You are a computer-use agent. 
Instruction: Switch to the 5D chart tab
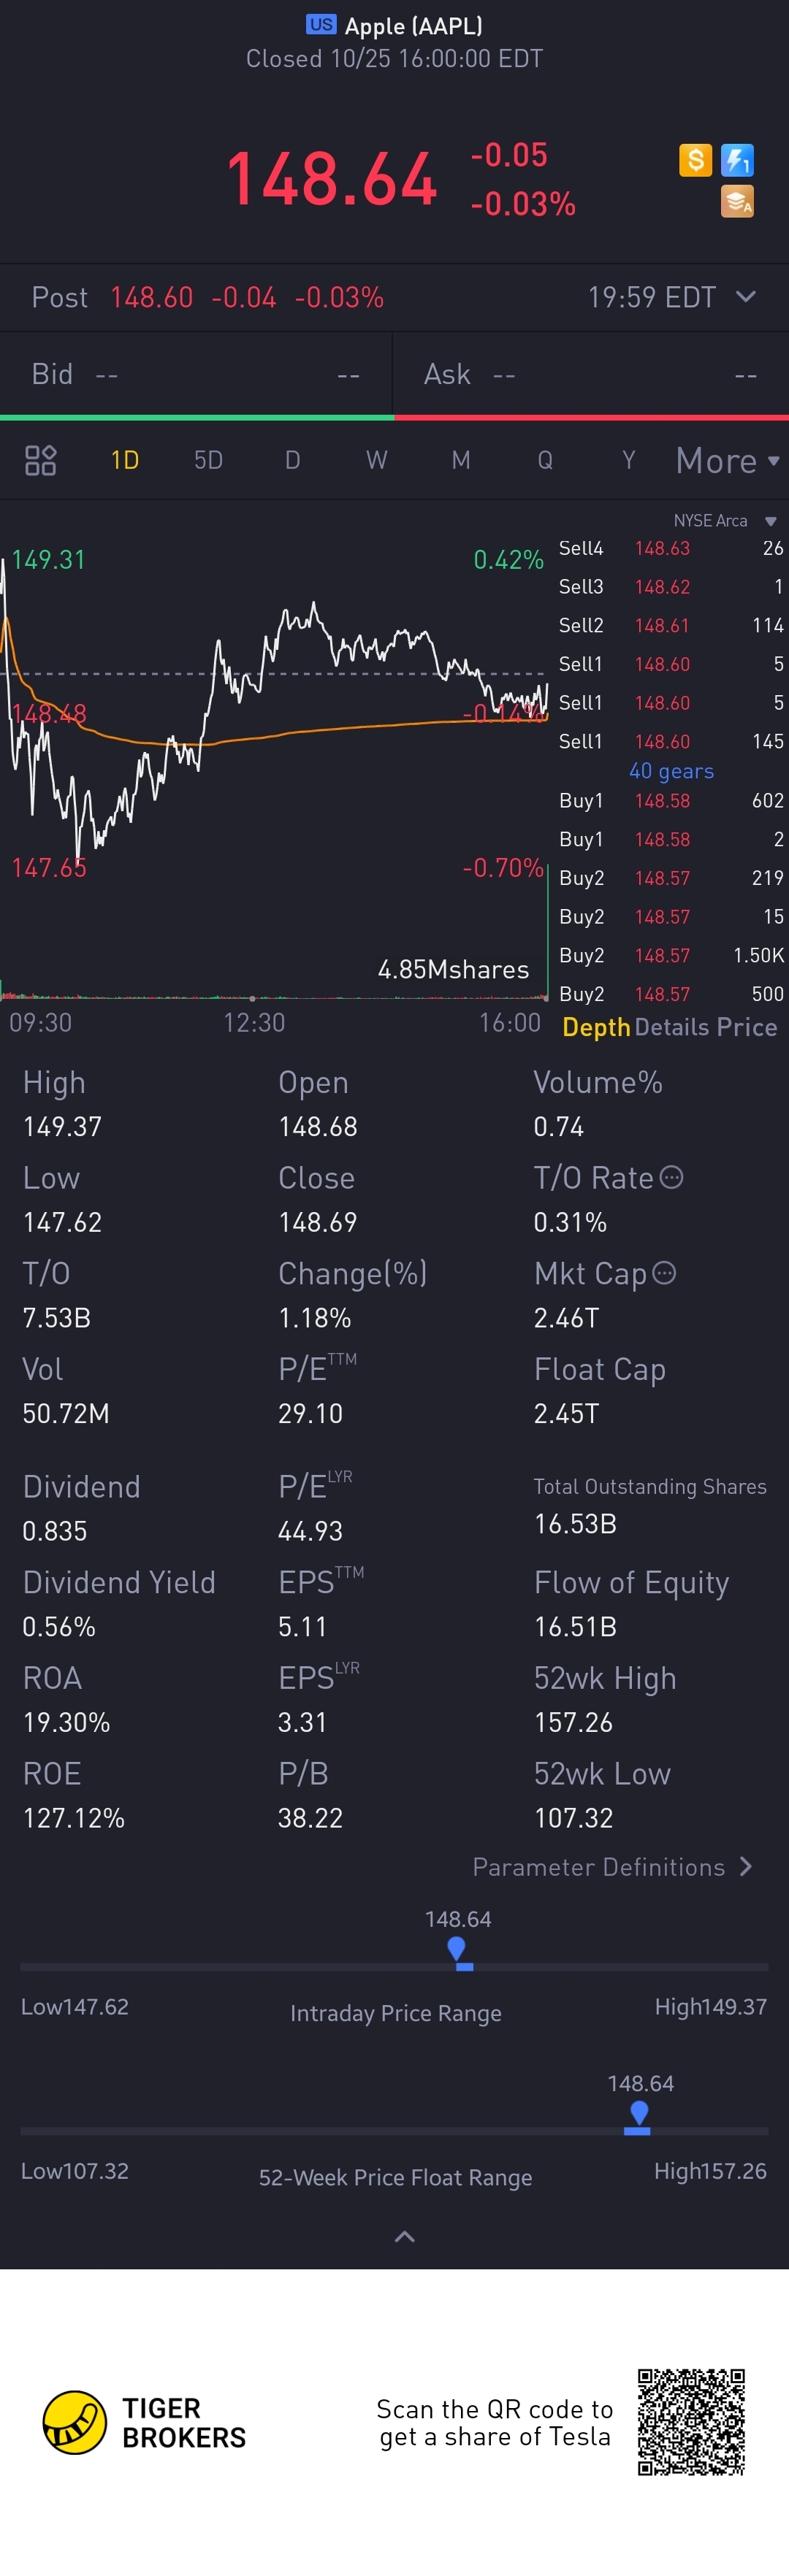pos(208,460)
